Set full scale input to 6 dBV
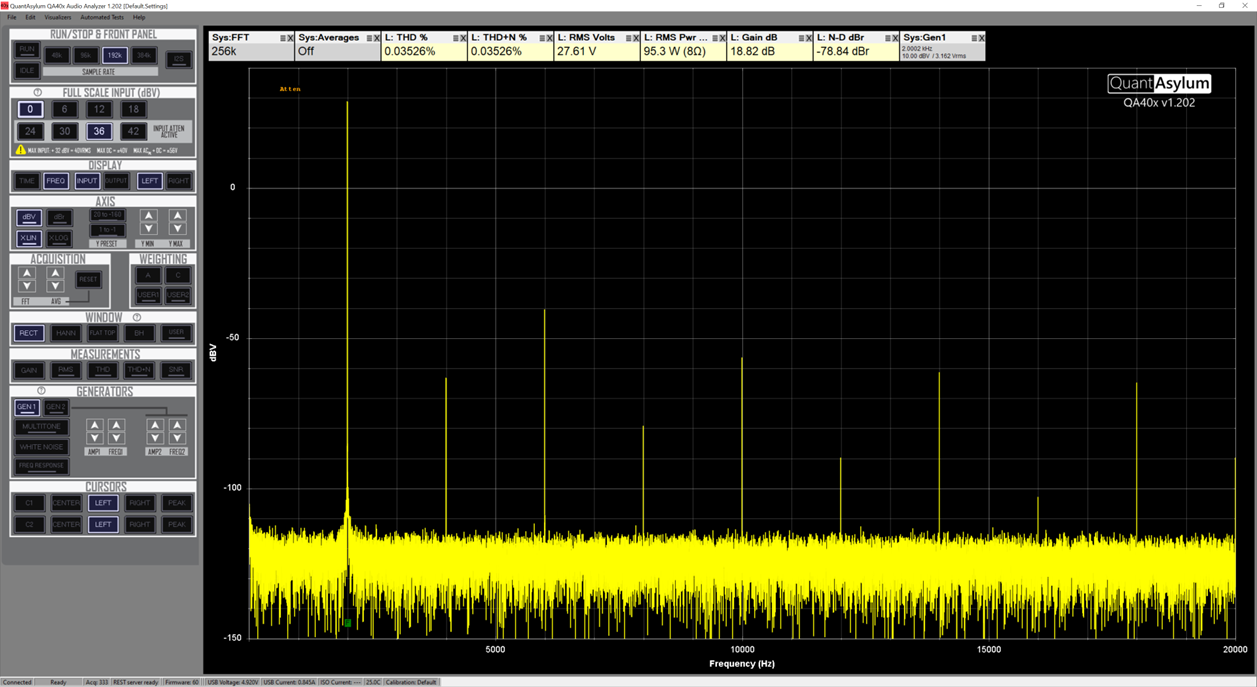Image resolution: width=1257 pixels, height=687 pixels. [x=64, y=109]
